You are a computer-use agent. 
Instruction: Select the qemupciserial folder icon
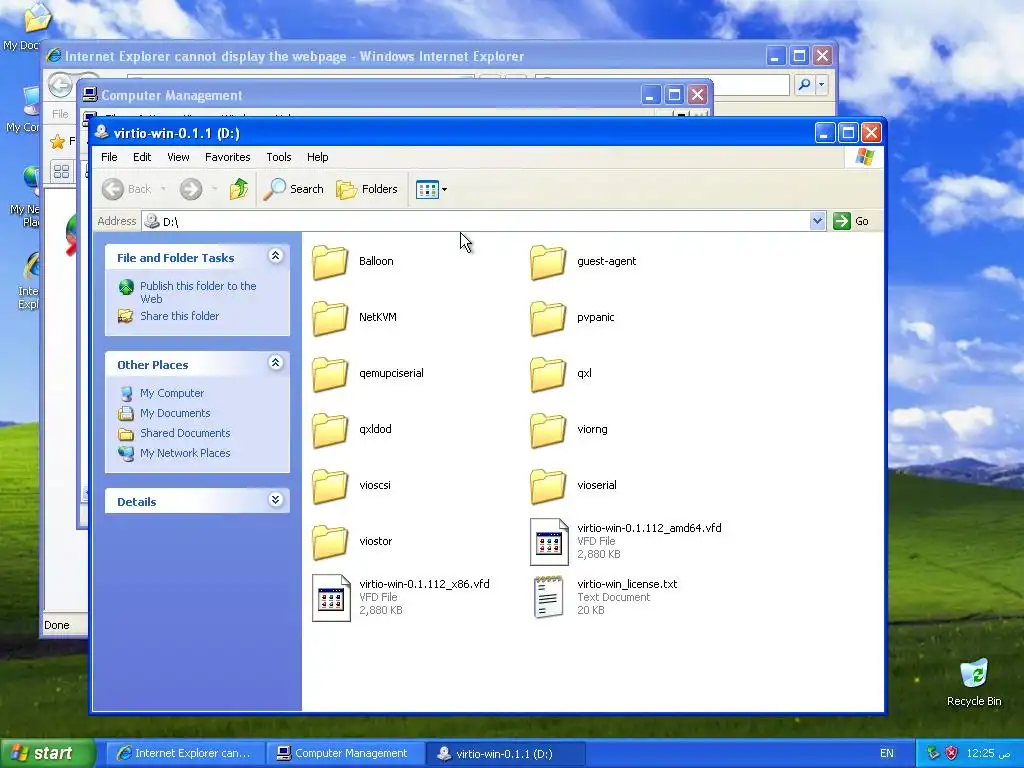click(330, 374)
